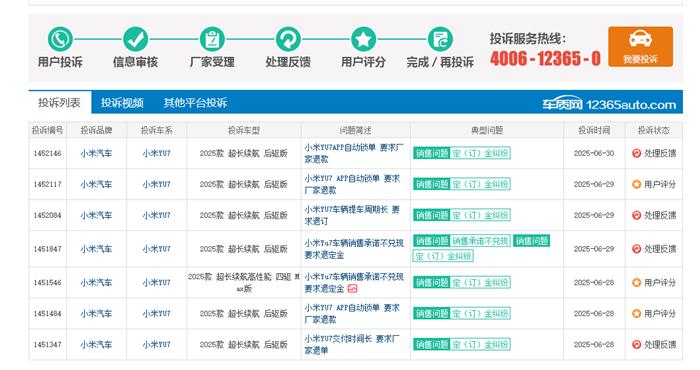Click the 厂家受理 clipboard icon
The height and width of the screenshot is (370, 700).
(212, 39)
